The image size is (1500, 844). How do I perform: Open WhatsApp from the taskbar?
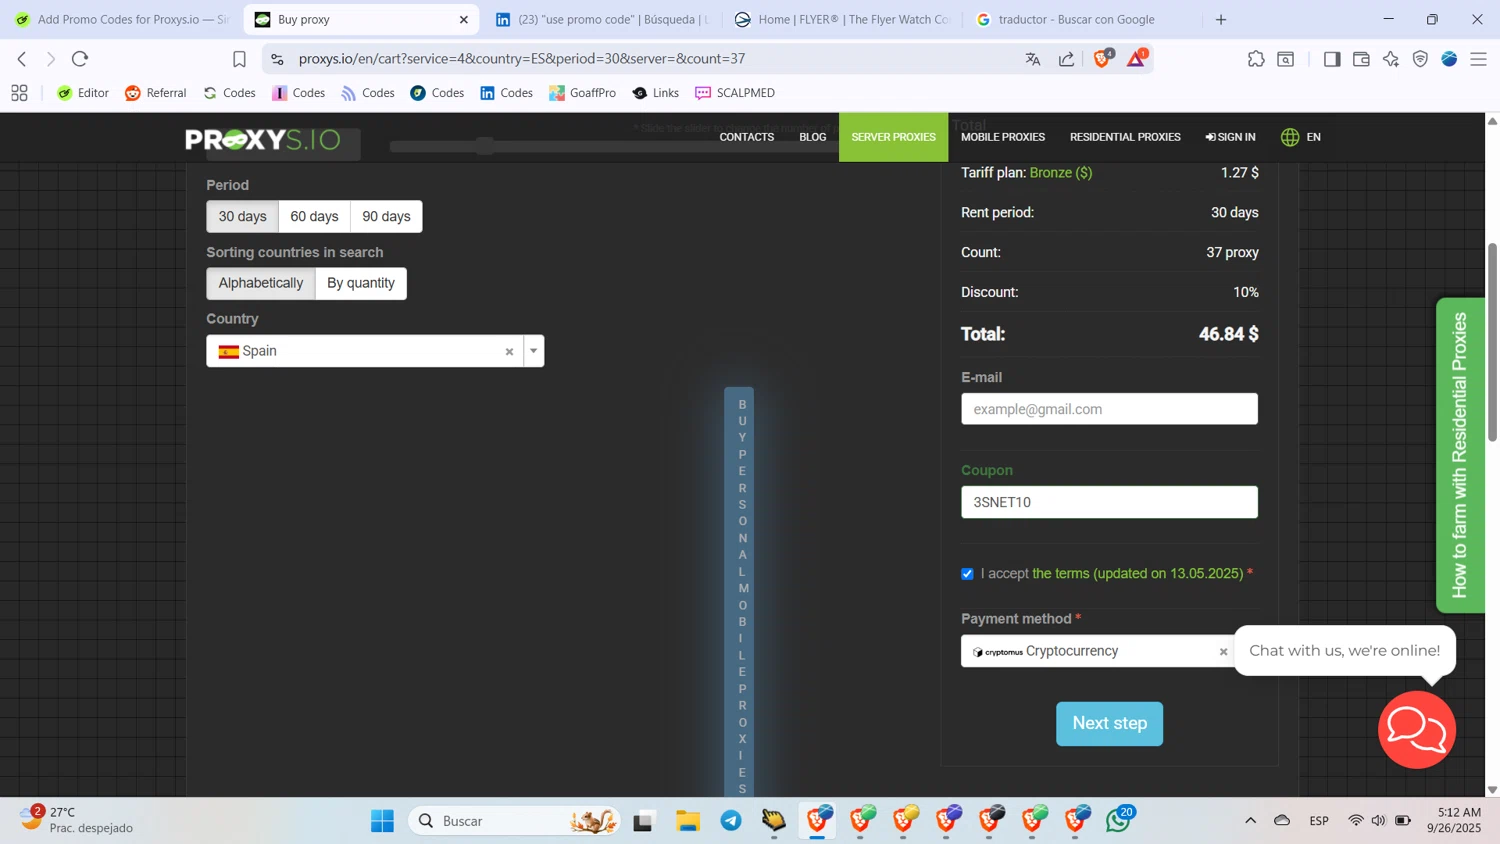(x=1119, y=821)
